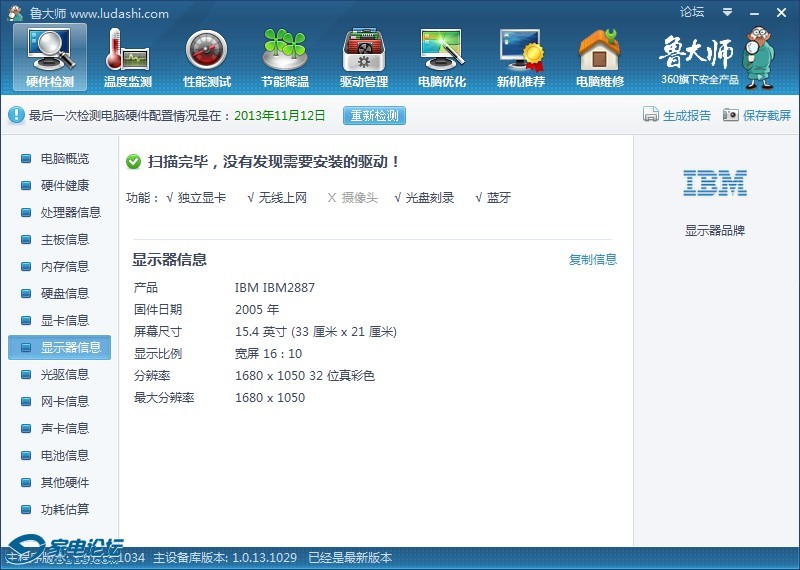Open the title bar dropdown menu arrow
Screen dimensions: 800x570
pos(728,12)
